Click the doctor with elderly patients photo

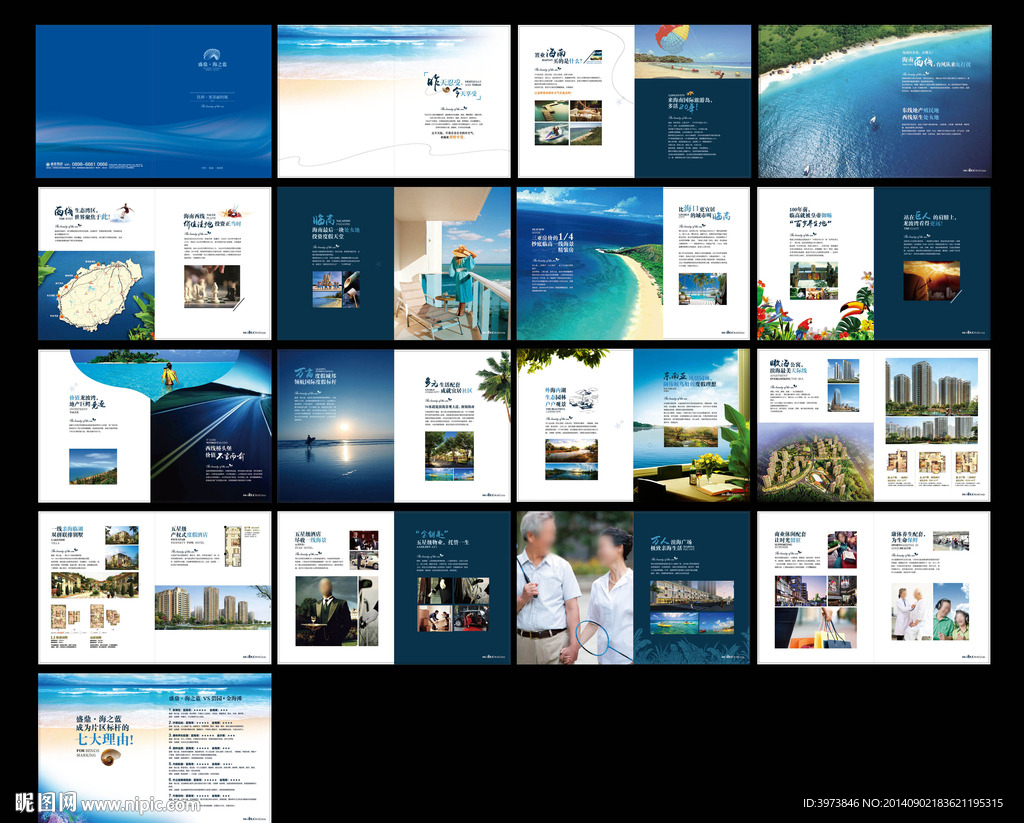click(930, 611)
